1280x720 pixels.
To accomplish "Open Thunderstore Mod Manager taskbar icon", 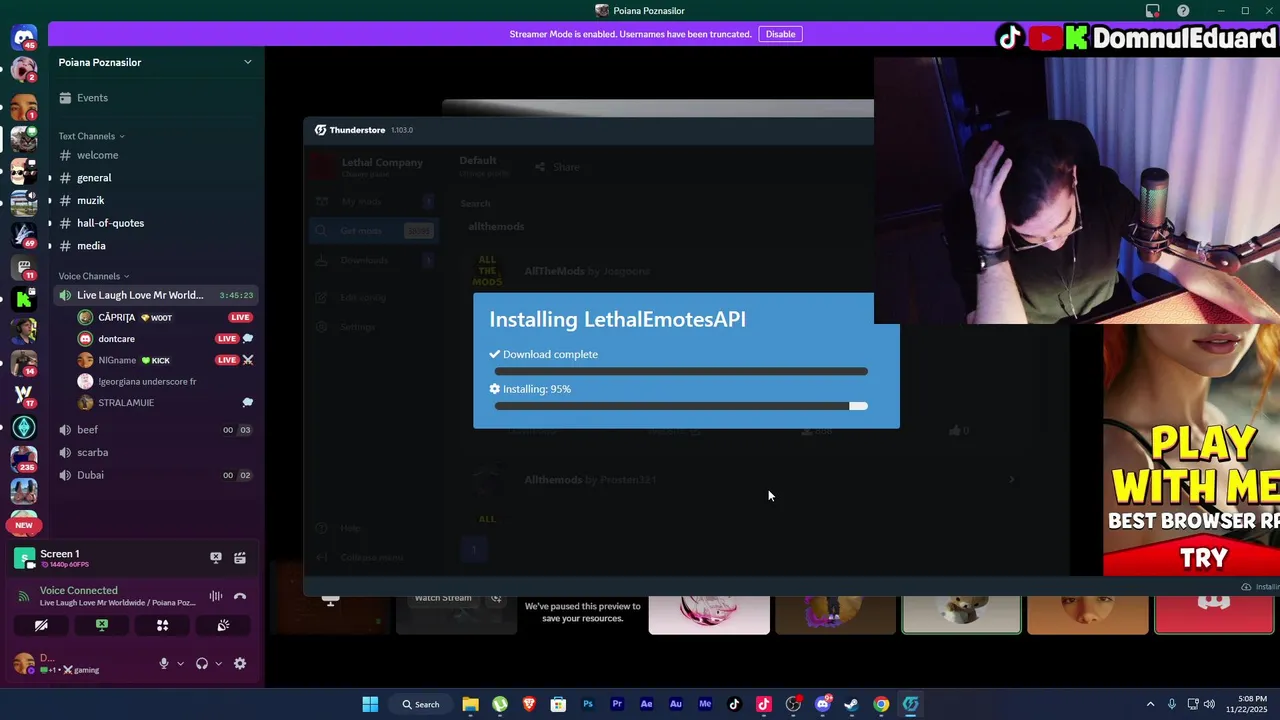I will [910, 704].
